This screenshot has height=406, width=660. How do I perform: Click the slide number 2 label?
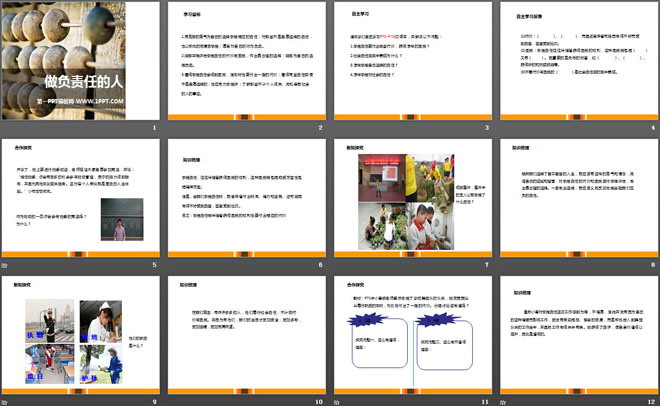pyautogui.click(x=321, y=127)
